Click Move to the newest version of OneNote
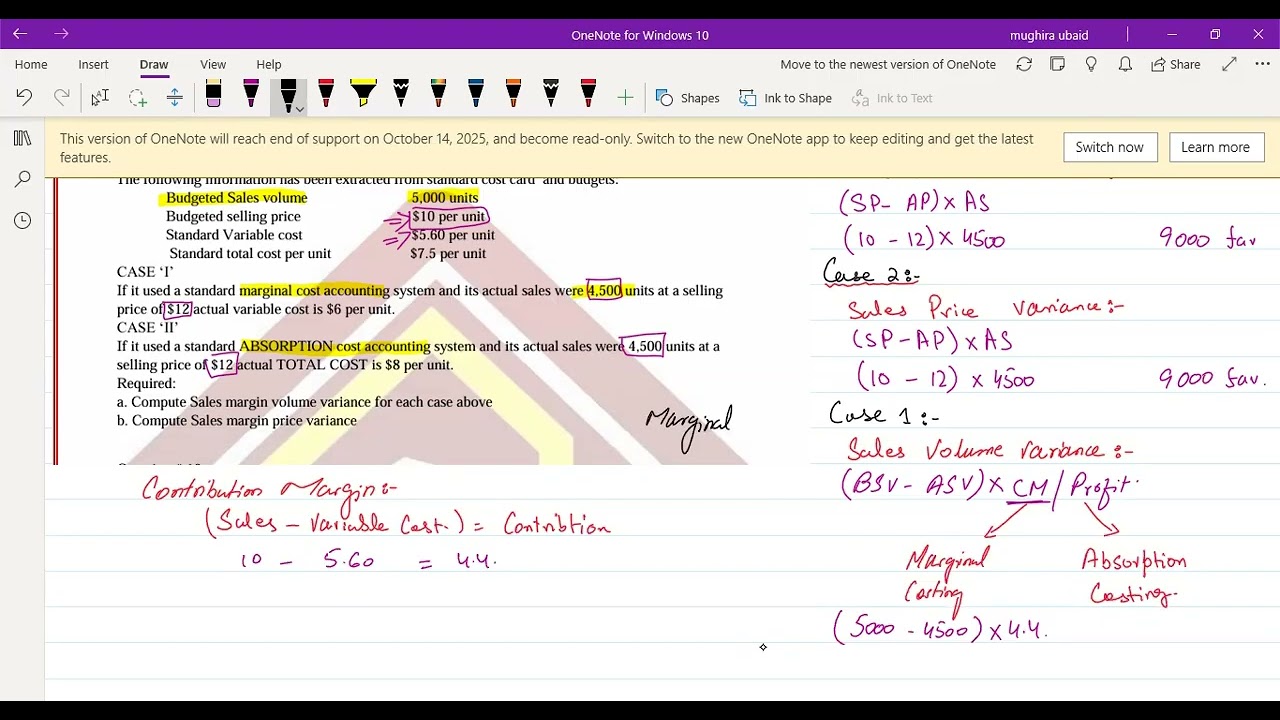The image size is (1280, 720). coord(888,64)
